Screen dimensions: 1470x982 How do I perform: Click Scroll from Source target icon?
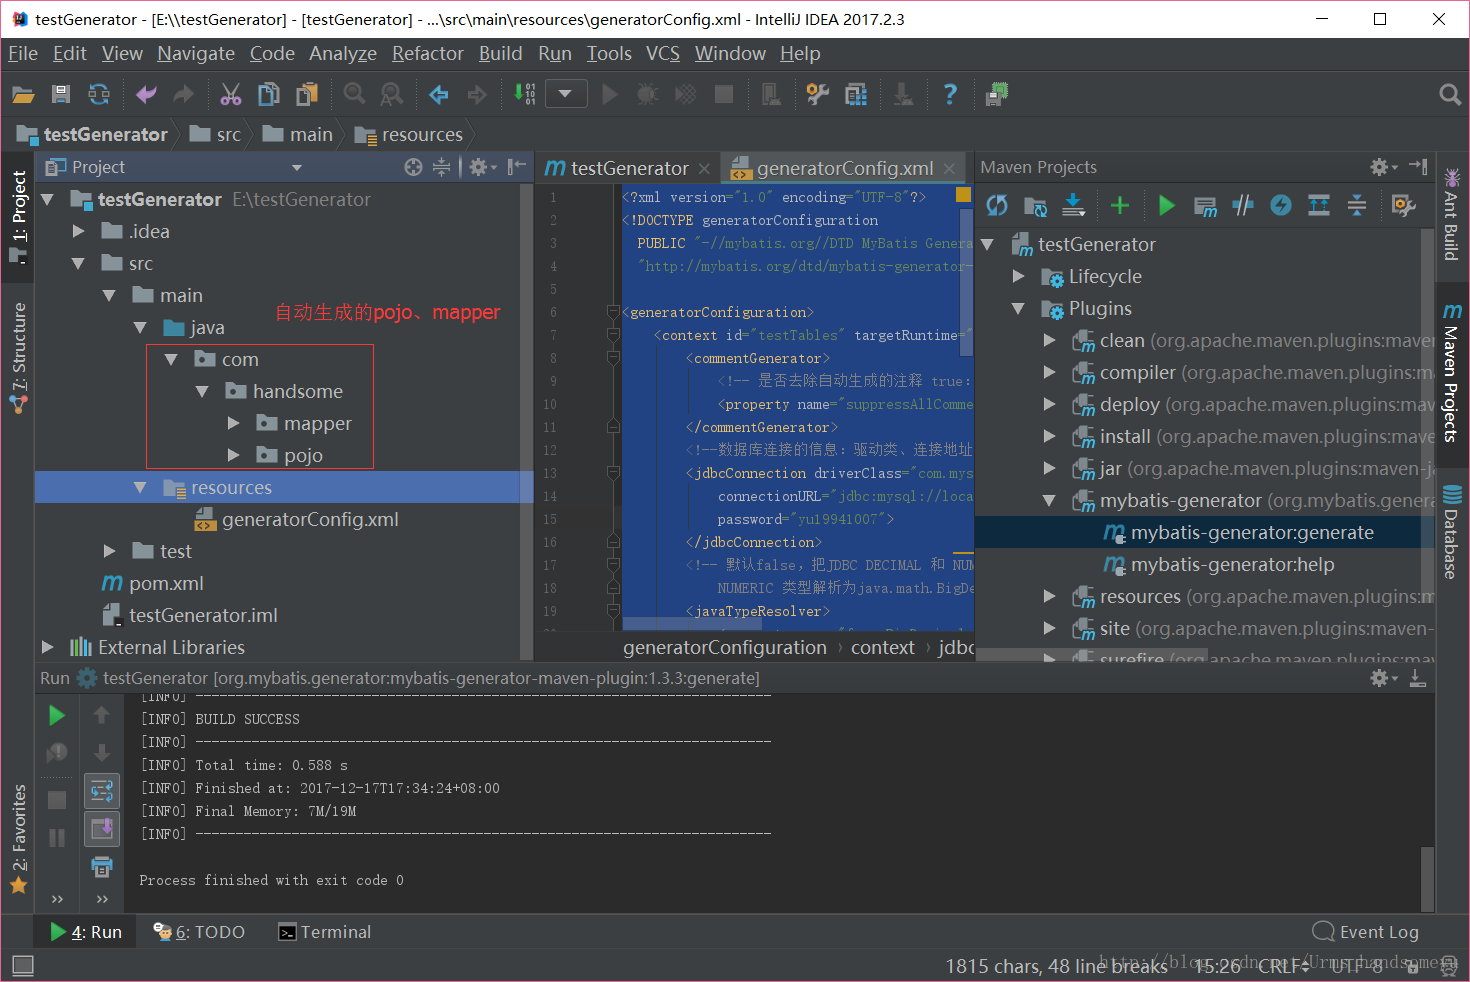tap(413, 167)
